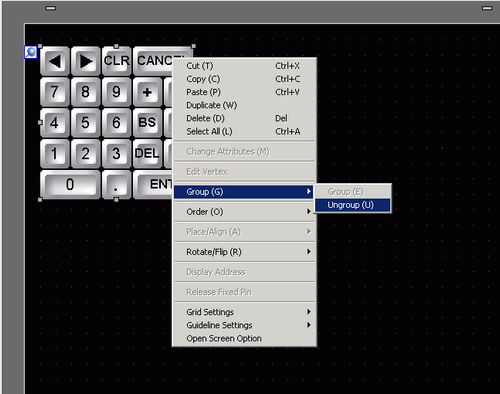Click keypad key 8

[86, 92]
